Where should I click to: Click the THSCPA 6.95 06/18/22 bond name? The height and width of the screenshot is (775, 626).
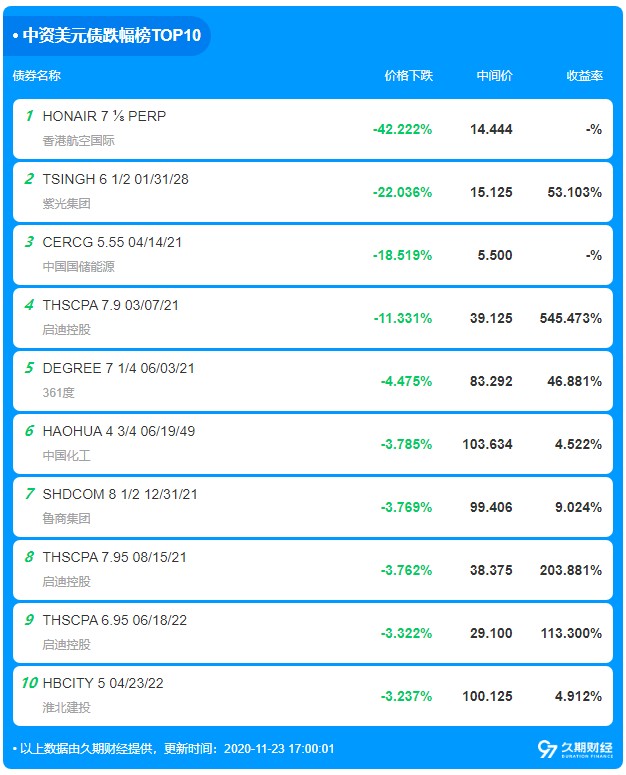114,620
